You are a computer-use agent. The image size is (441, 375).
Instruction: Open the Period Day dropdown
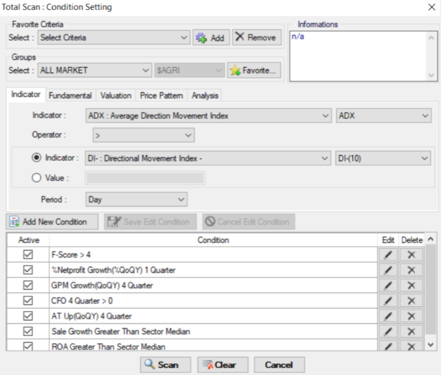(136, 200)
